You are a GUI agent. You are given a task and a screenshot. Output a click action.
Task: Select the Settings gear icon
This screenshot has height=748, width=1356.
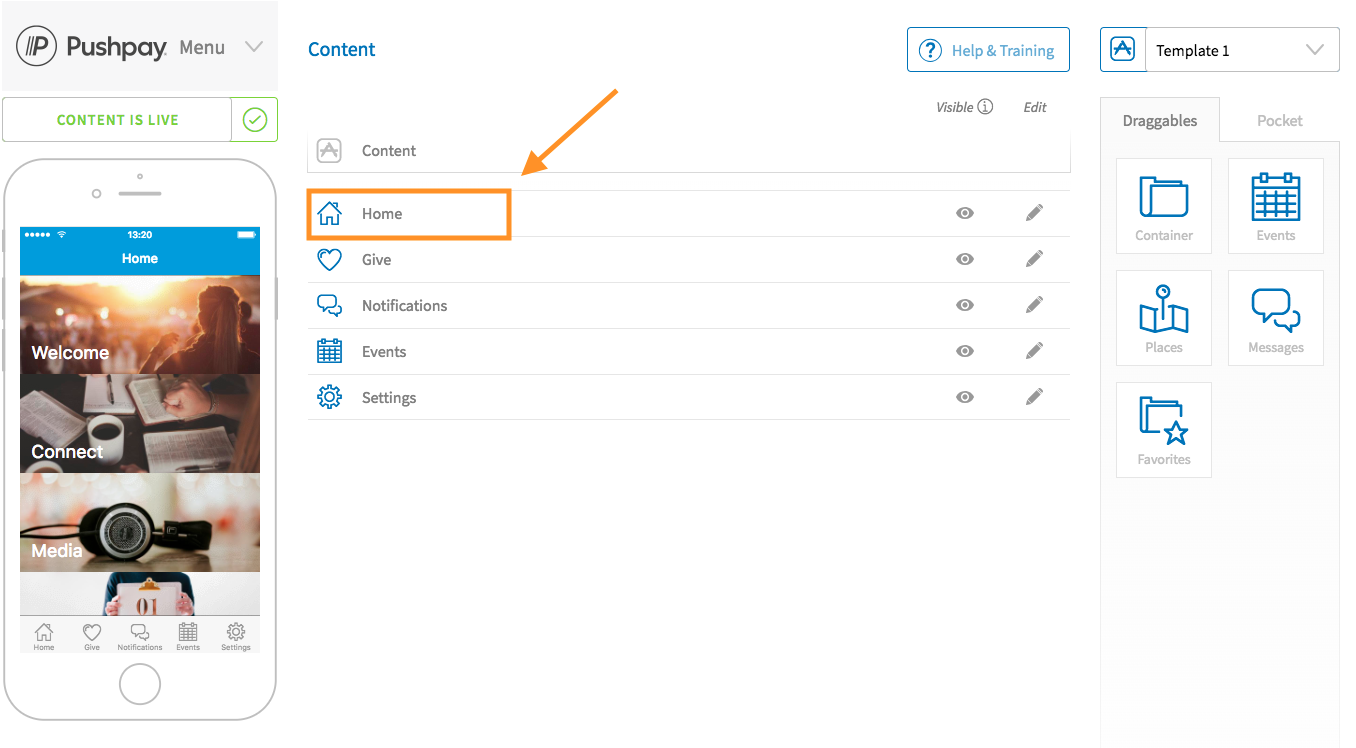point(329,397)
